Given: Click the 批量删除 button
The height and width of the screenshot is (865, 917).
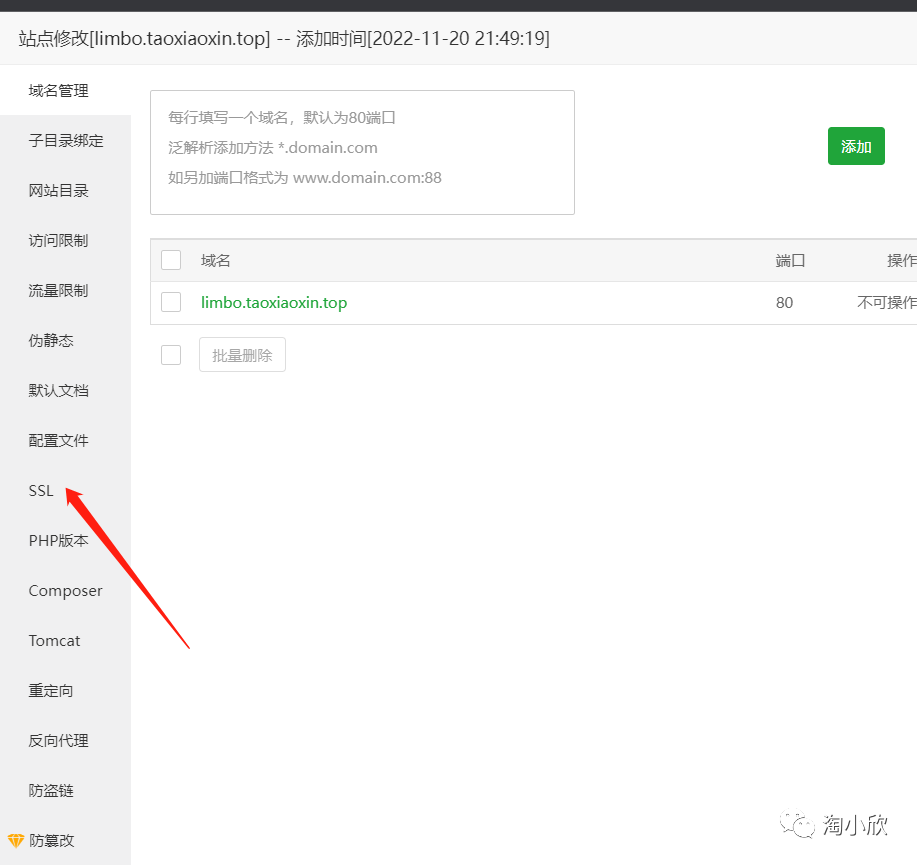Looking at the screenshot, I should tap(242, 354).
